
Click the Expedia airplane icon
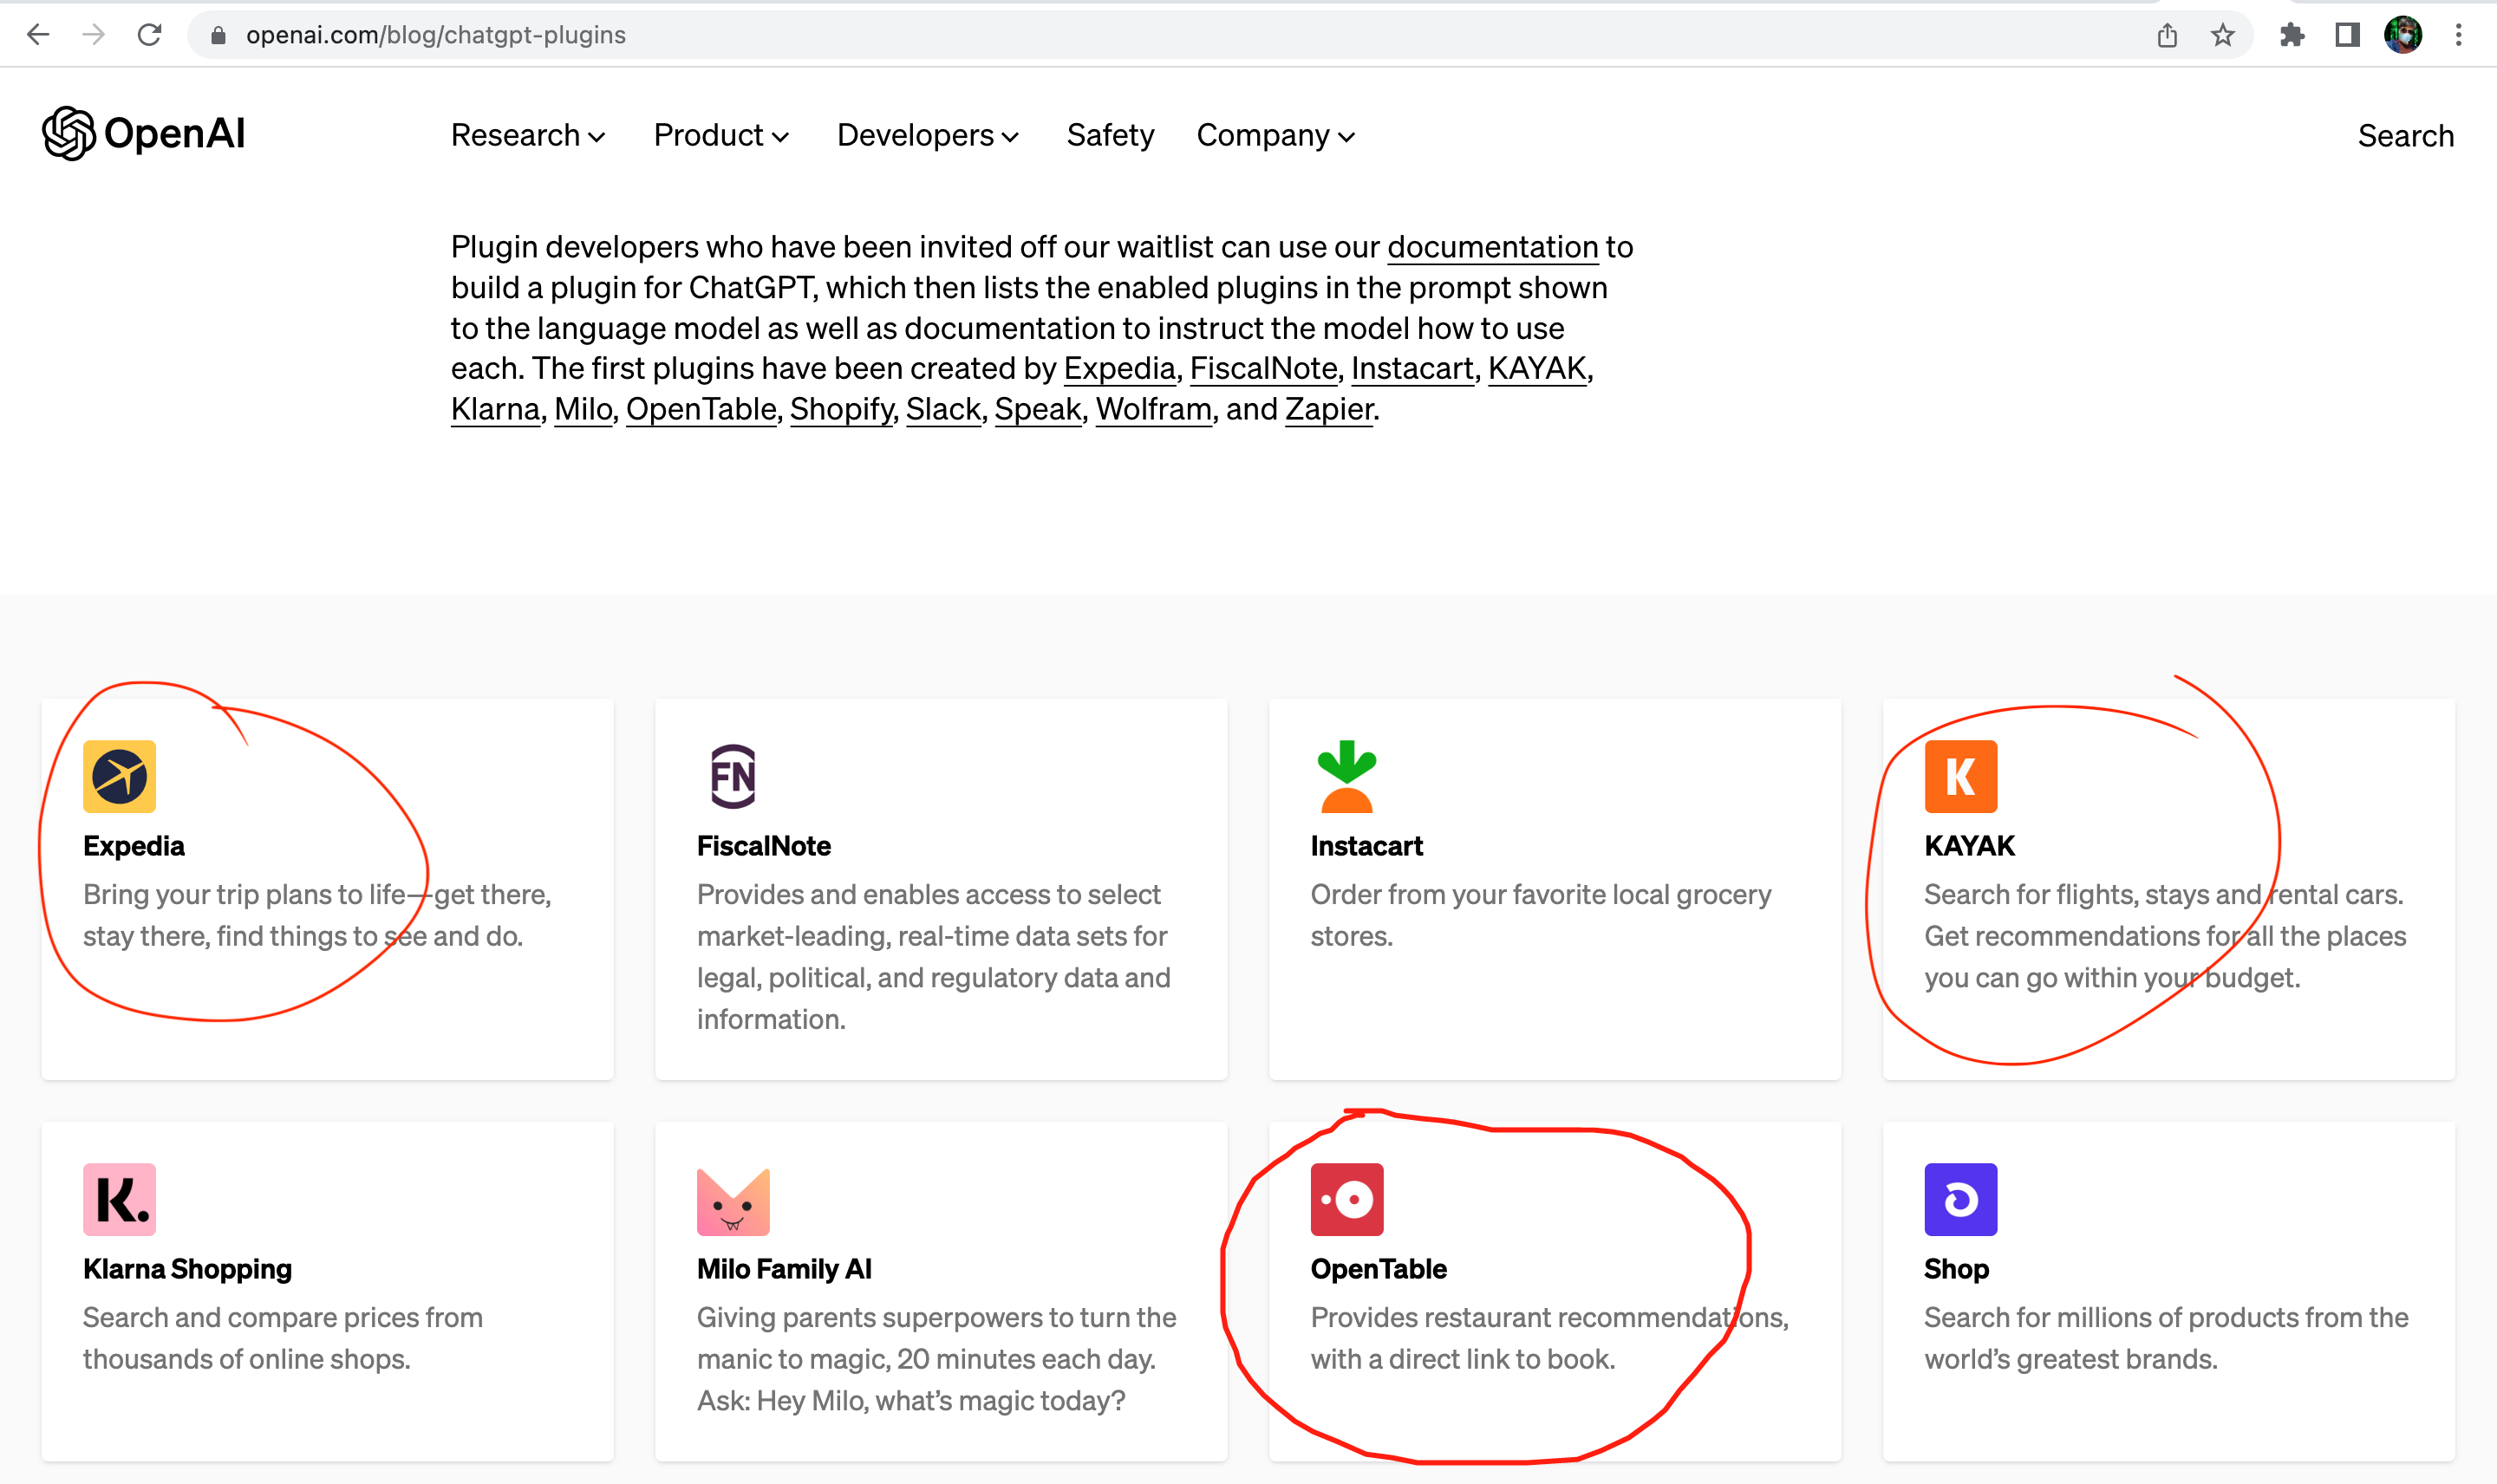119,776
